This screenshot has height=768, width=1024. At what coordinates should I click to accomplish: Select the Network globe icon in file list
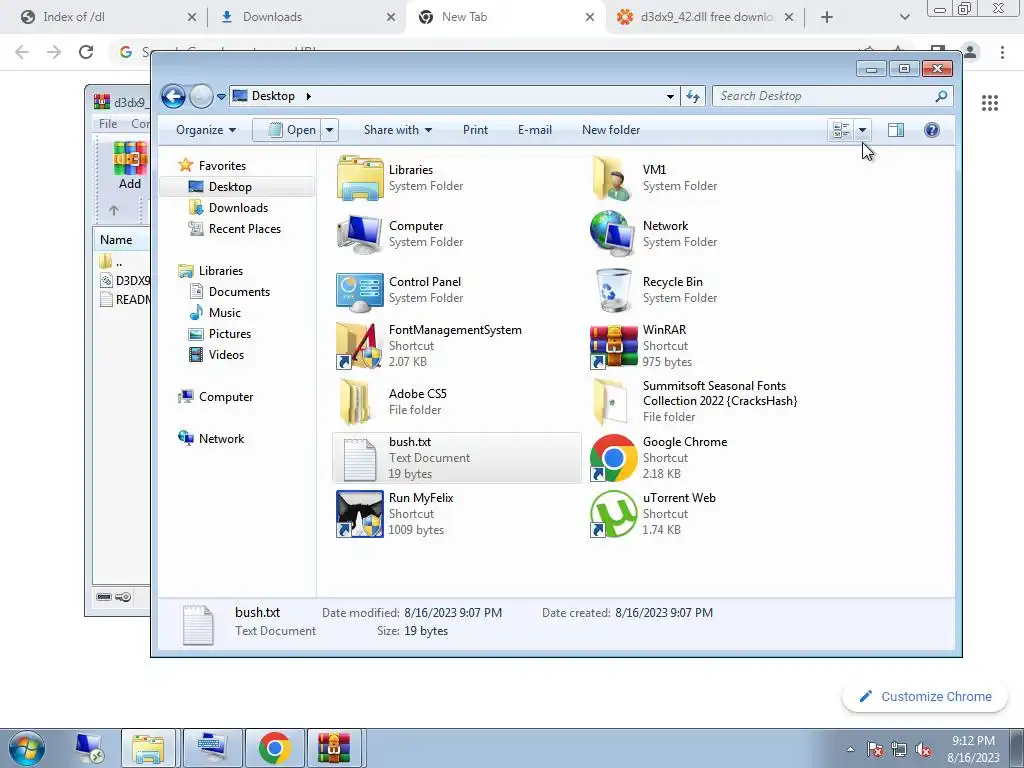pyautogui.click(x=613, y=233)
